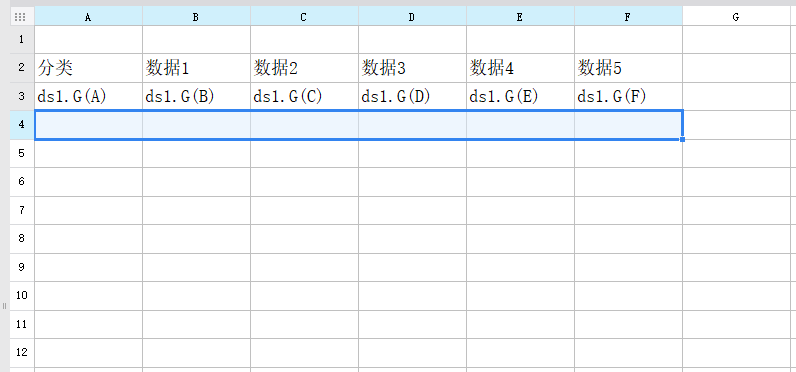The image size is (796, 372).
Task: Select column E header
Action: (520, 17)
